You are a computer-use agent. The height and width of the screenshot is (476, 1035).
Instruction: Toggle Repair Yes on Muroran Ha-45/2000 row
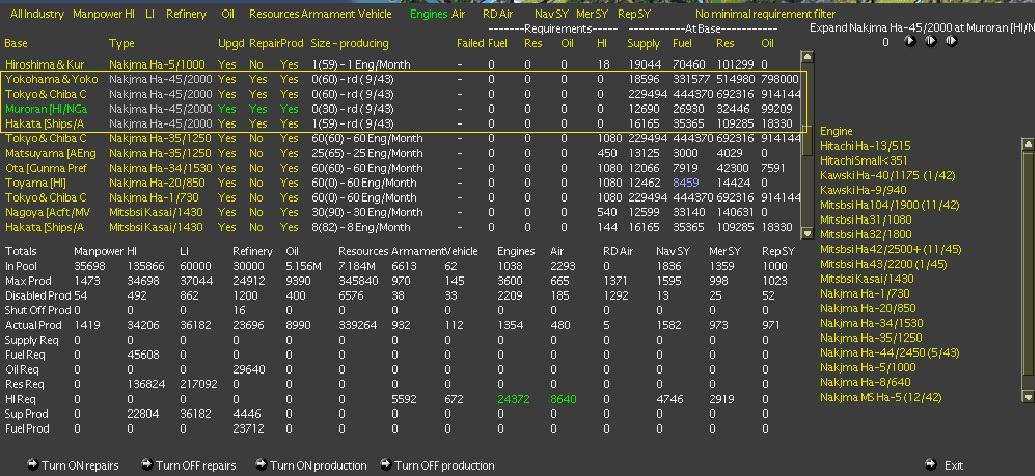coord(258,109)
